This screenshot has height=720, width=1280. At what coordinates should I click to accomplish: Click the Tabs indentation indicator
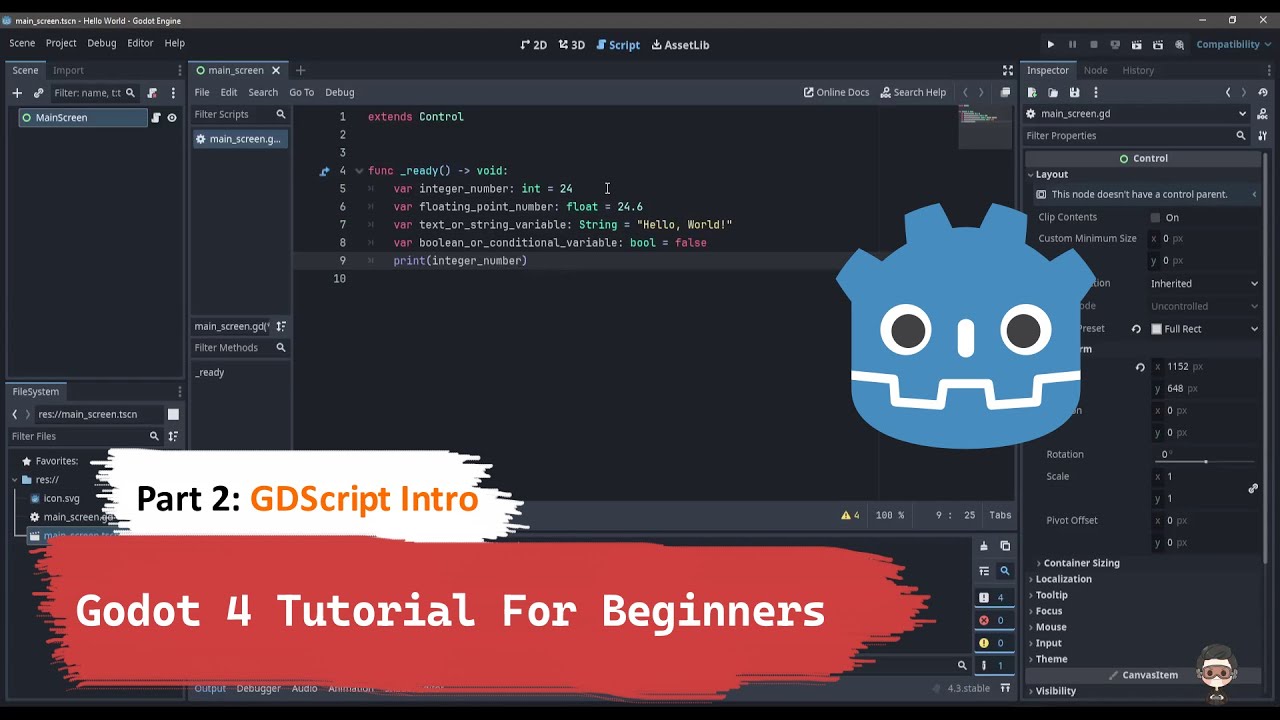[x=1000, y=515]
